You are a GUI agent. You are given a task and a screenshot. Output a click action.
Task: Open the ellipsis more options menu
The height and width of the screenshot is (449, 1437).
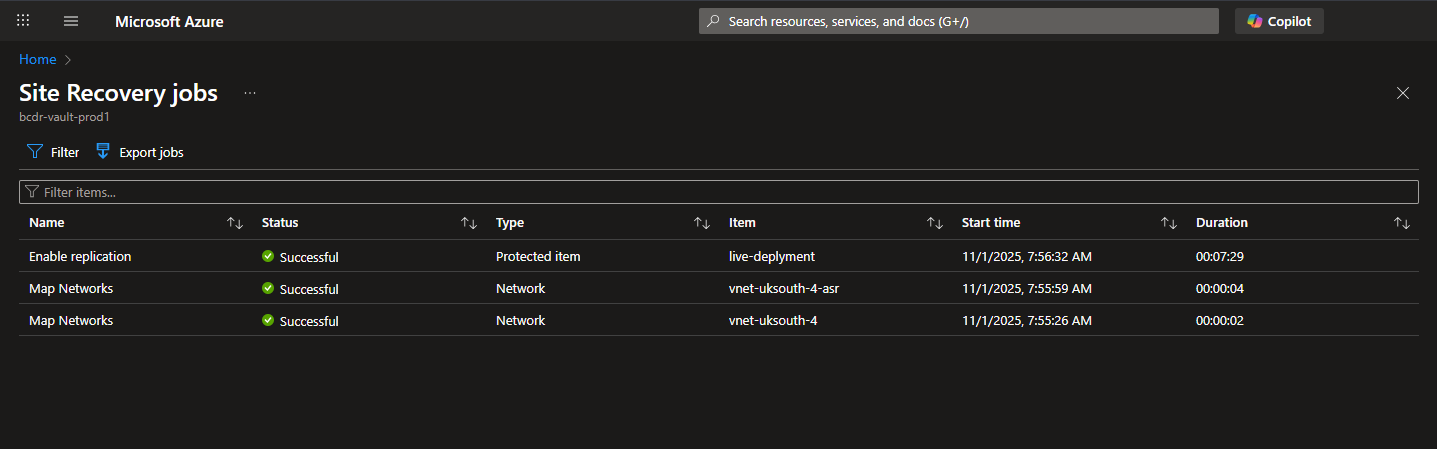click(250, 93)
